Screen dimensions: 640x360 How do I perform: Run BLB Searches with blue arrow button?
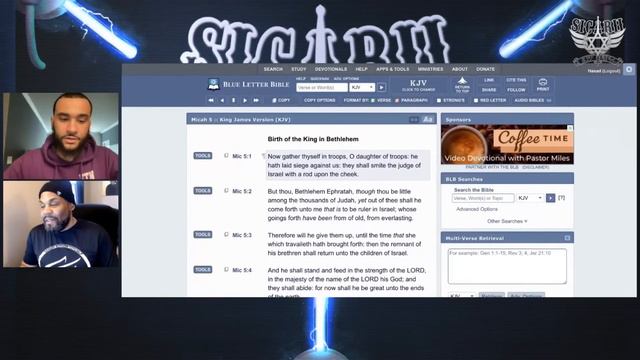point(550,198)
